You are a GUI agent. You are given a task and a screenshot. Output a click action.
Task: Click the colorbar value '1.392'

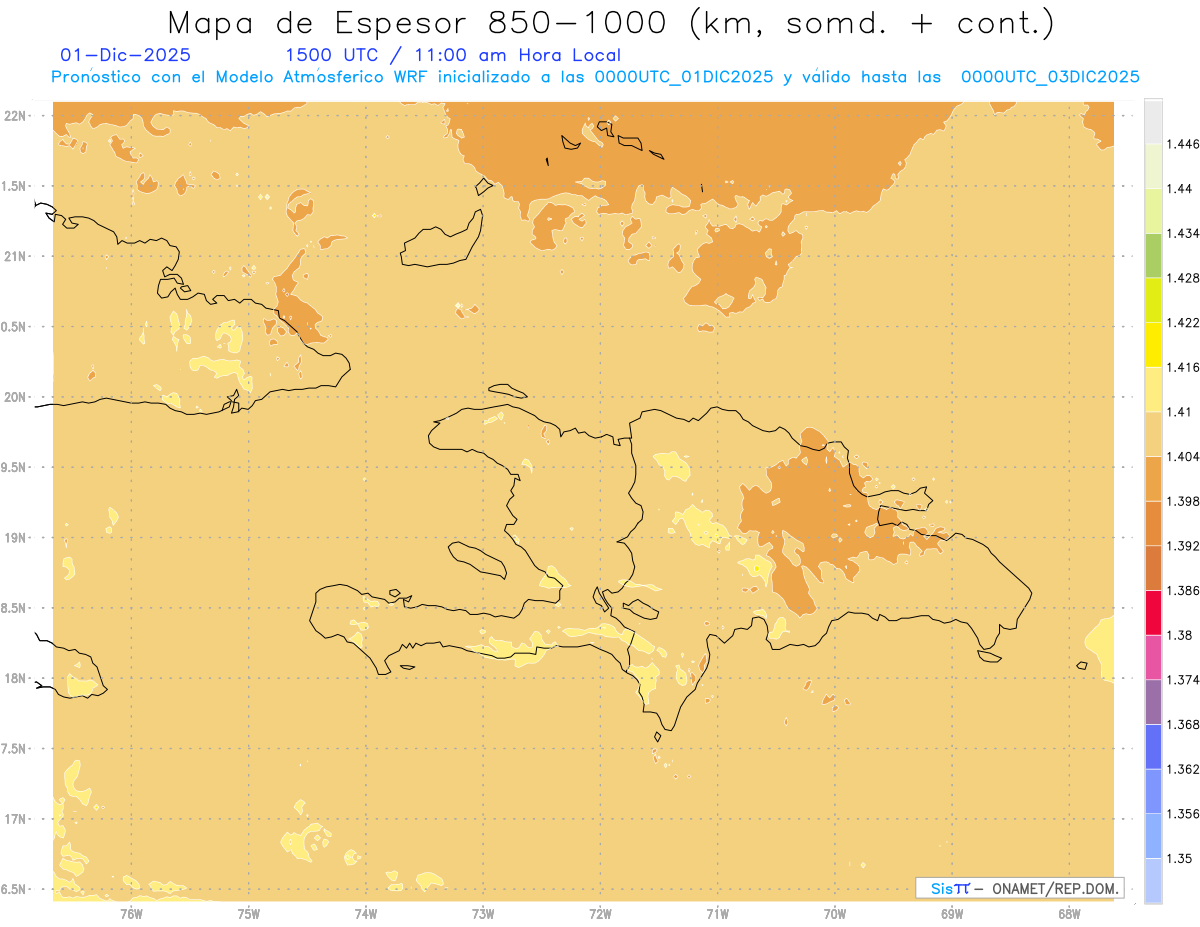pyautogui.click(x=1183, y=546)
